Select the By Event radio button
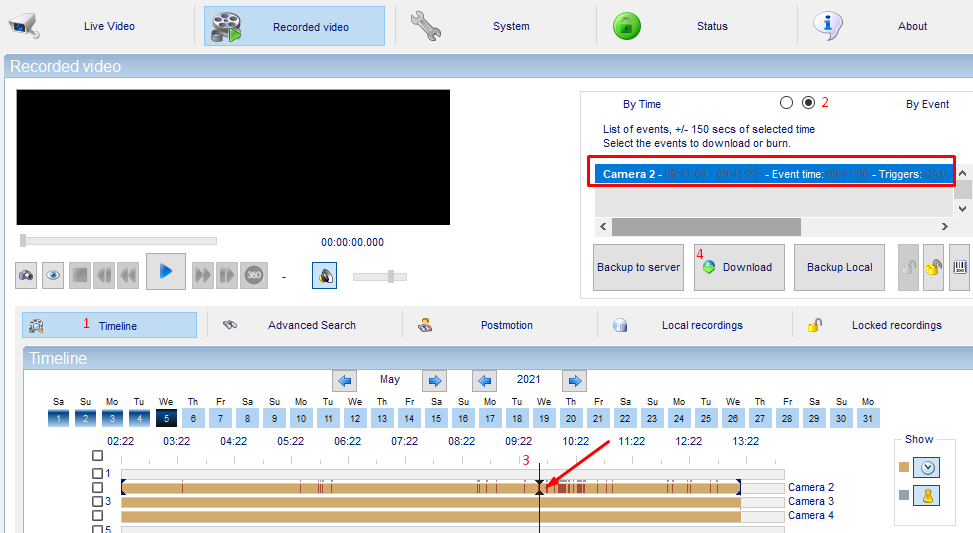Viewport: 973px width, 533px height. pyautogui.click(x=808, y=102)
